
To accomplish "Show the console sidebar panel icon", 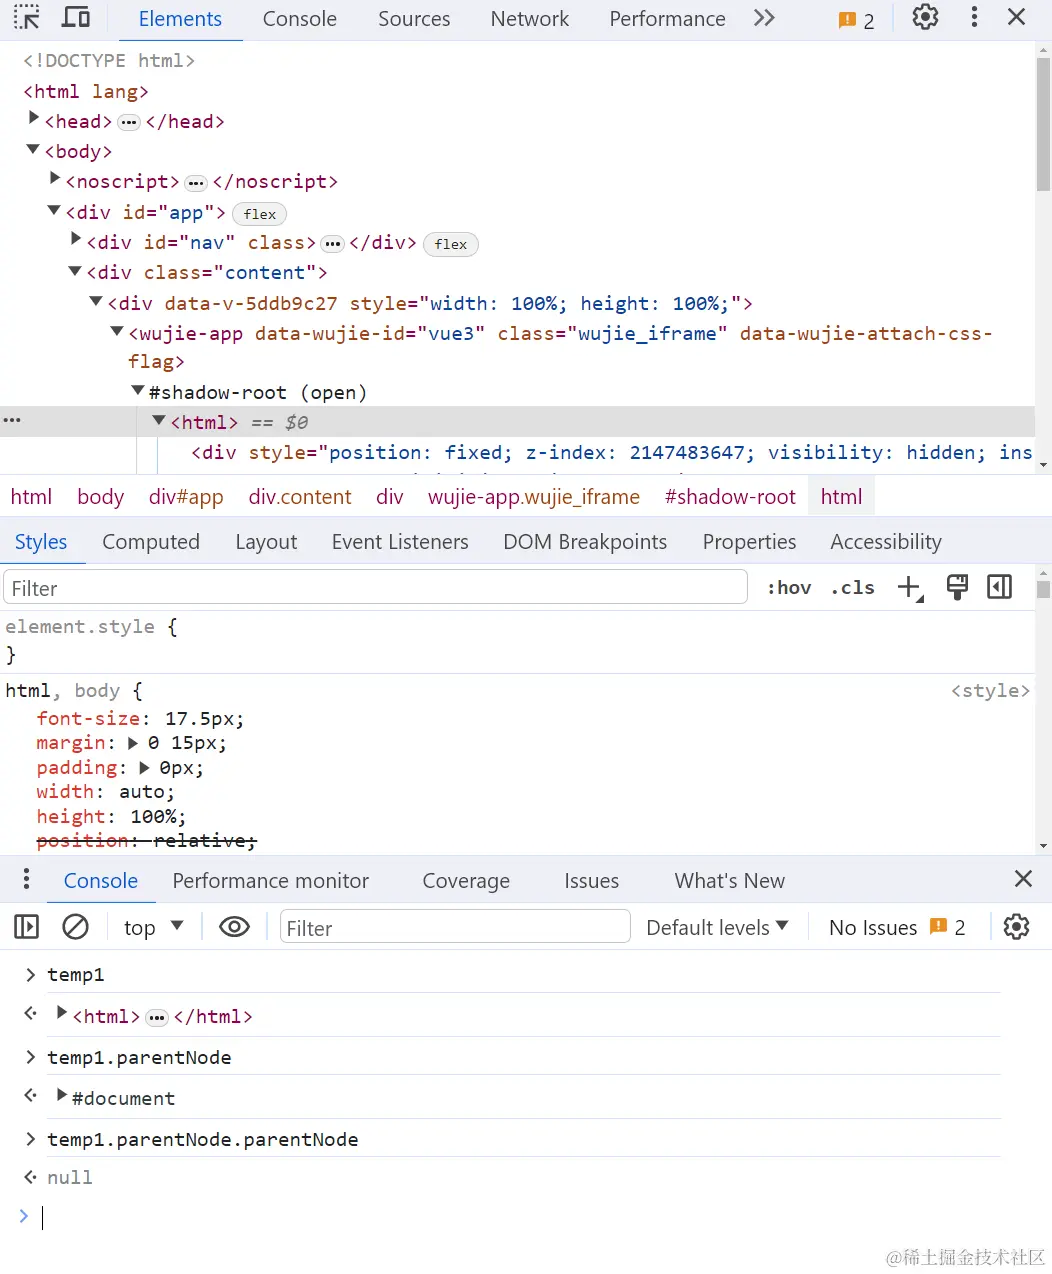I will (27, 927).
